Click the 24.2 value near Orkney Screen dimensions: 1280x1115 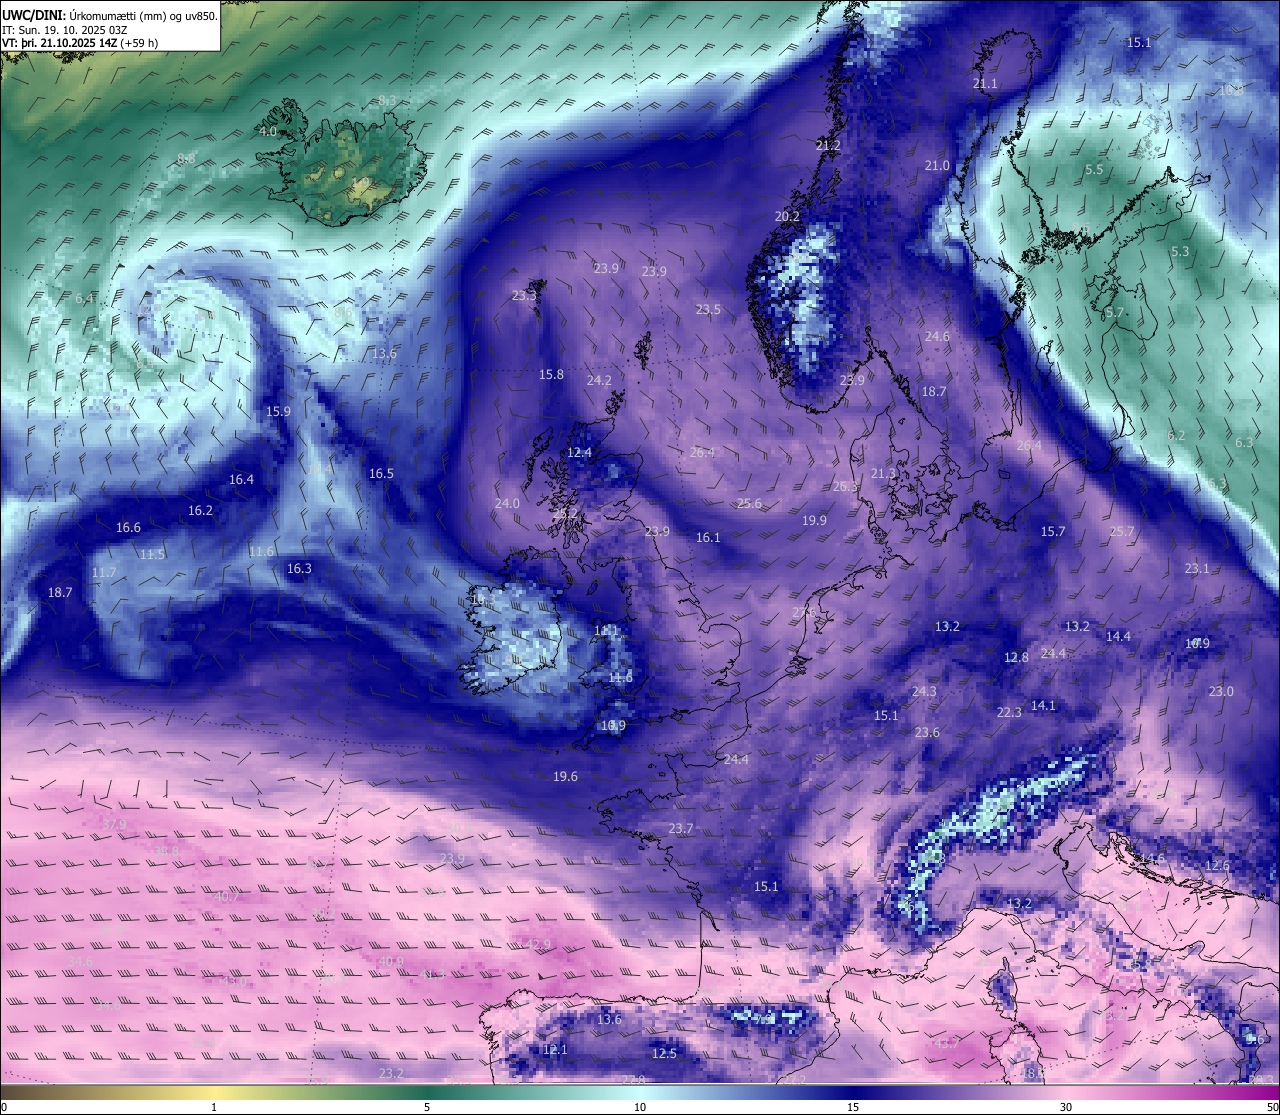click(x=599, y=381)
